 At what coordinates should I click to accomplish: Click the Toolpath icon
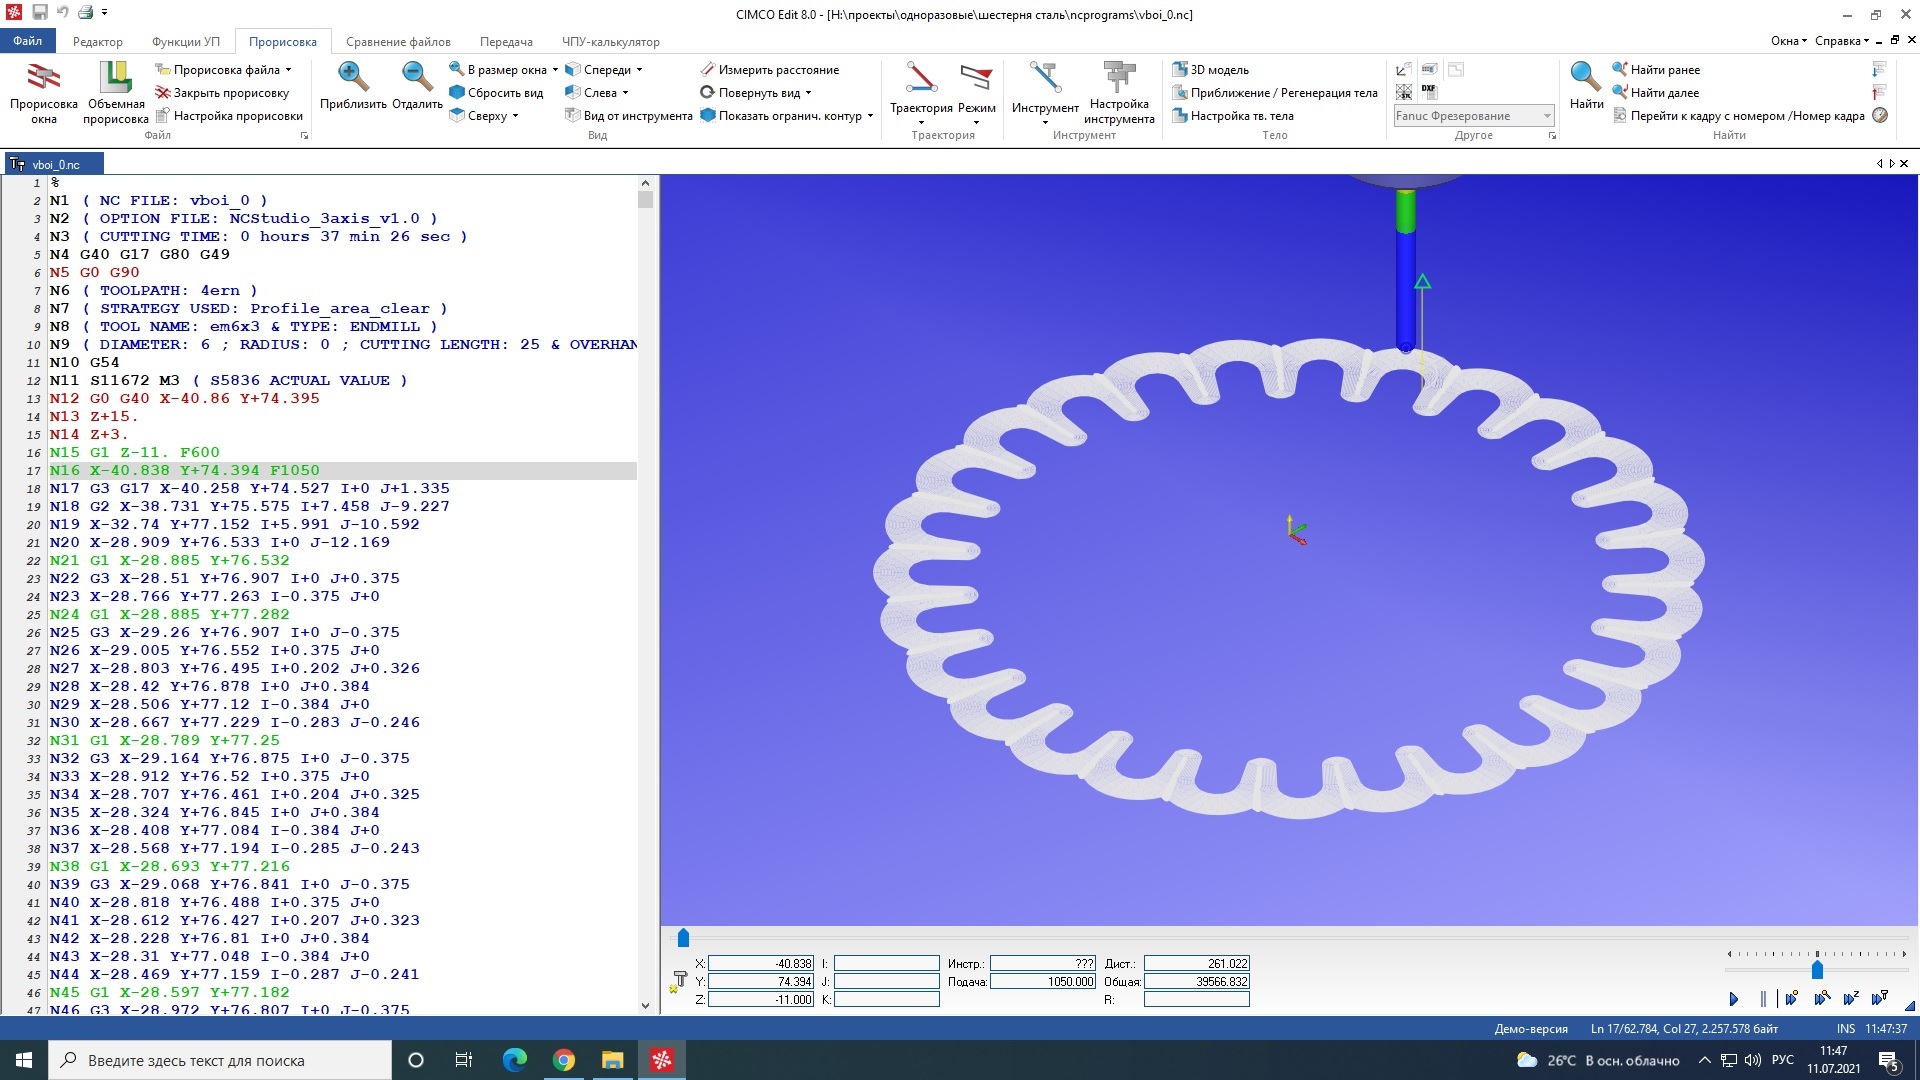[x=921, y=78]
